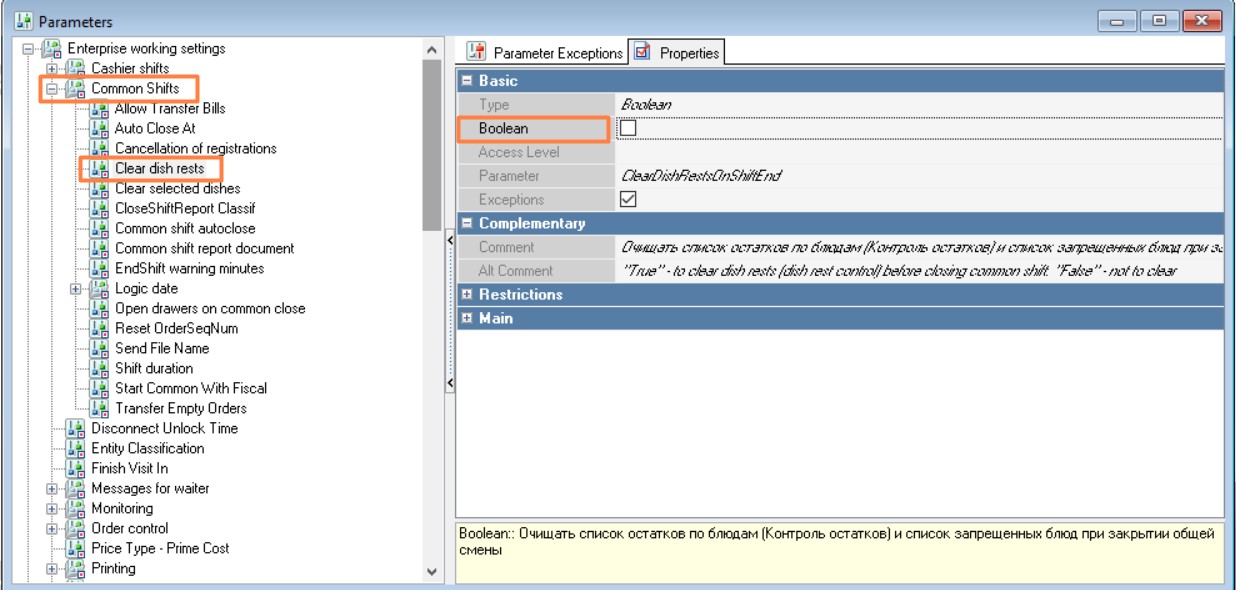Viewport: 1236px width, 590px height.
Task: Click the Allow Transfer Bills parameter icon
Action: [x=98, y=108]
